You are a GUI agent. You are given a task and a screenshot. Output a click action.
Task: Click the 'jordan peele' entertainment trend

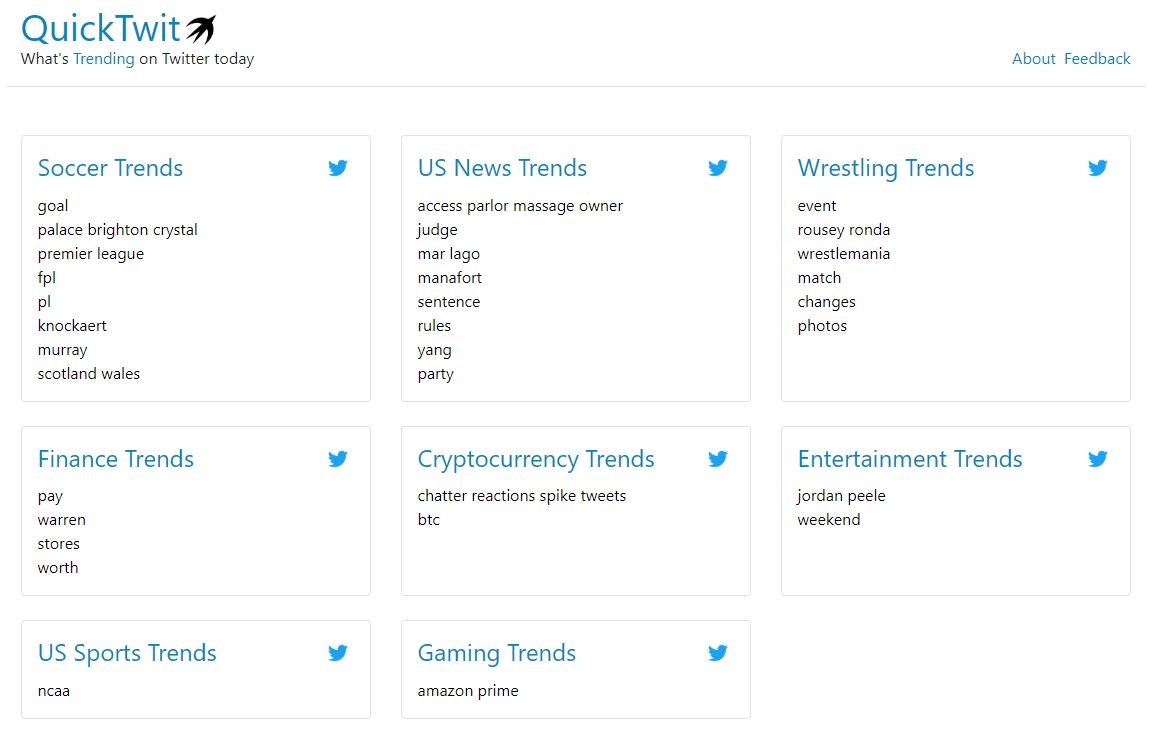point(841,496)
